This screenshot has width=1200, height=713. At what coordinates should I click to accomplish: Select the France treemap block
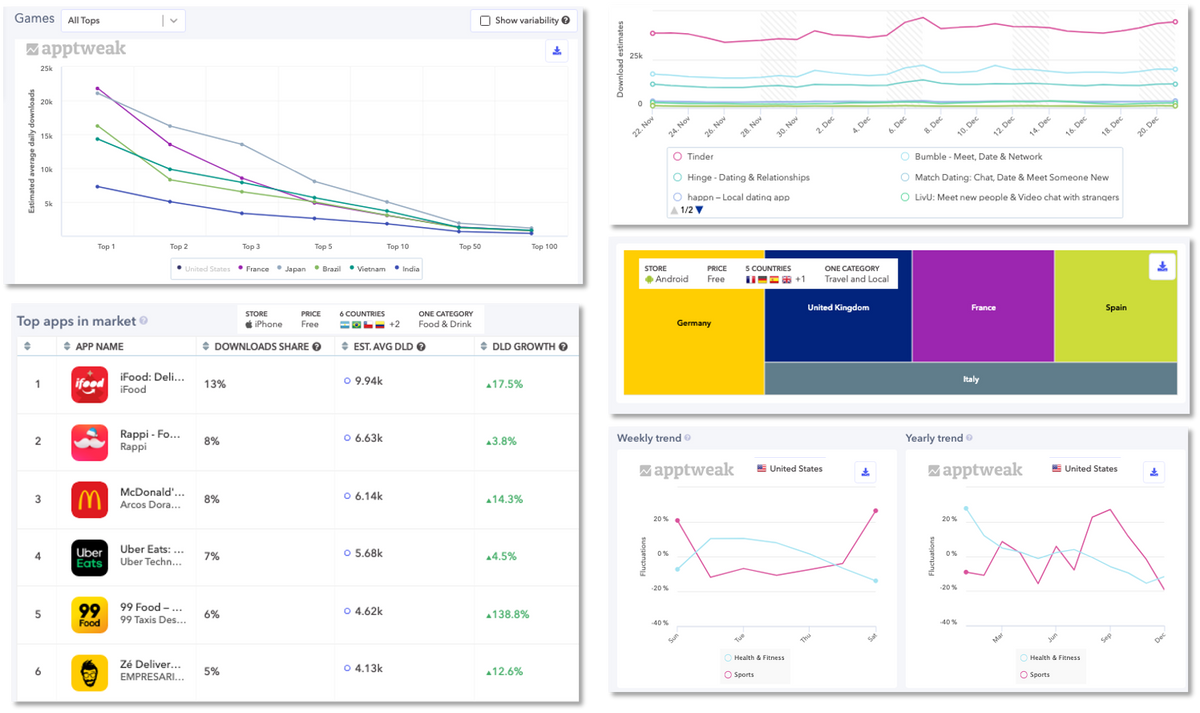(x=983, y=306)
